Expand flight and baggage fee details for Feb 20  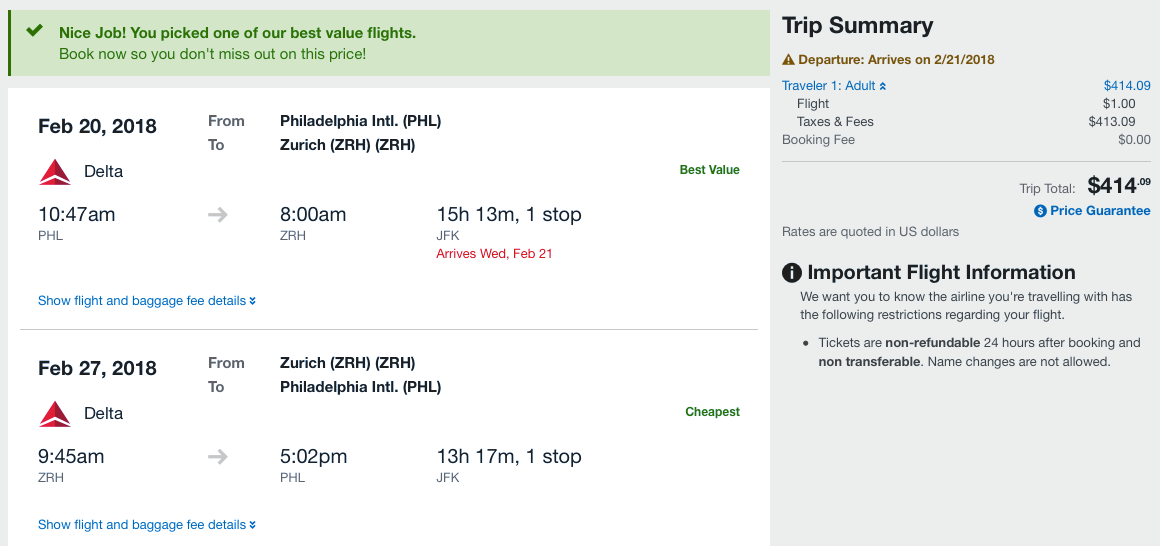(x=146, y=301)
